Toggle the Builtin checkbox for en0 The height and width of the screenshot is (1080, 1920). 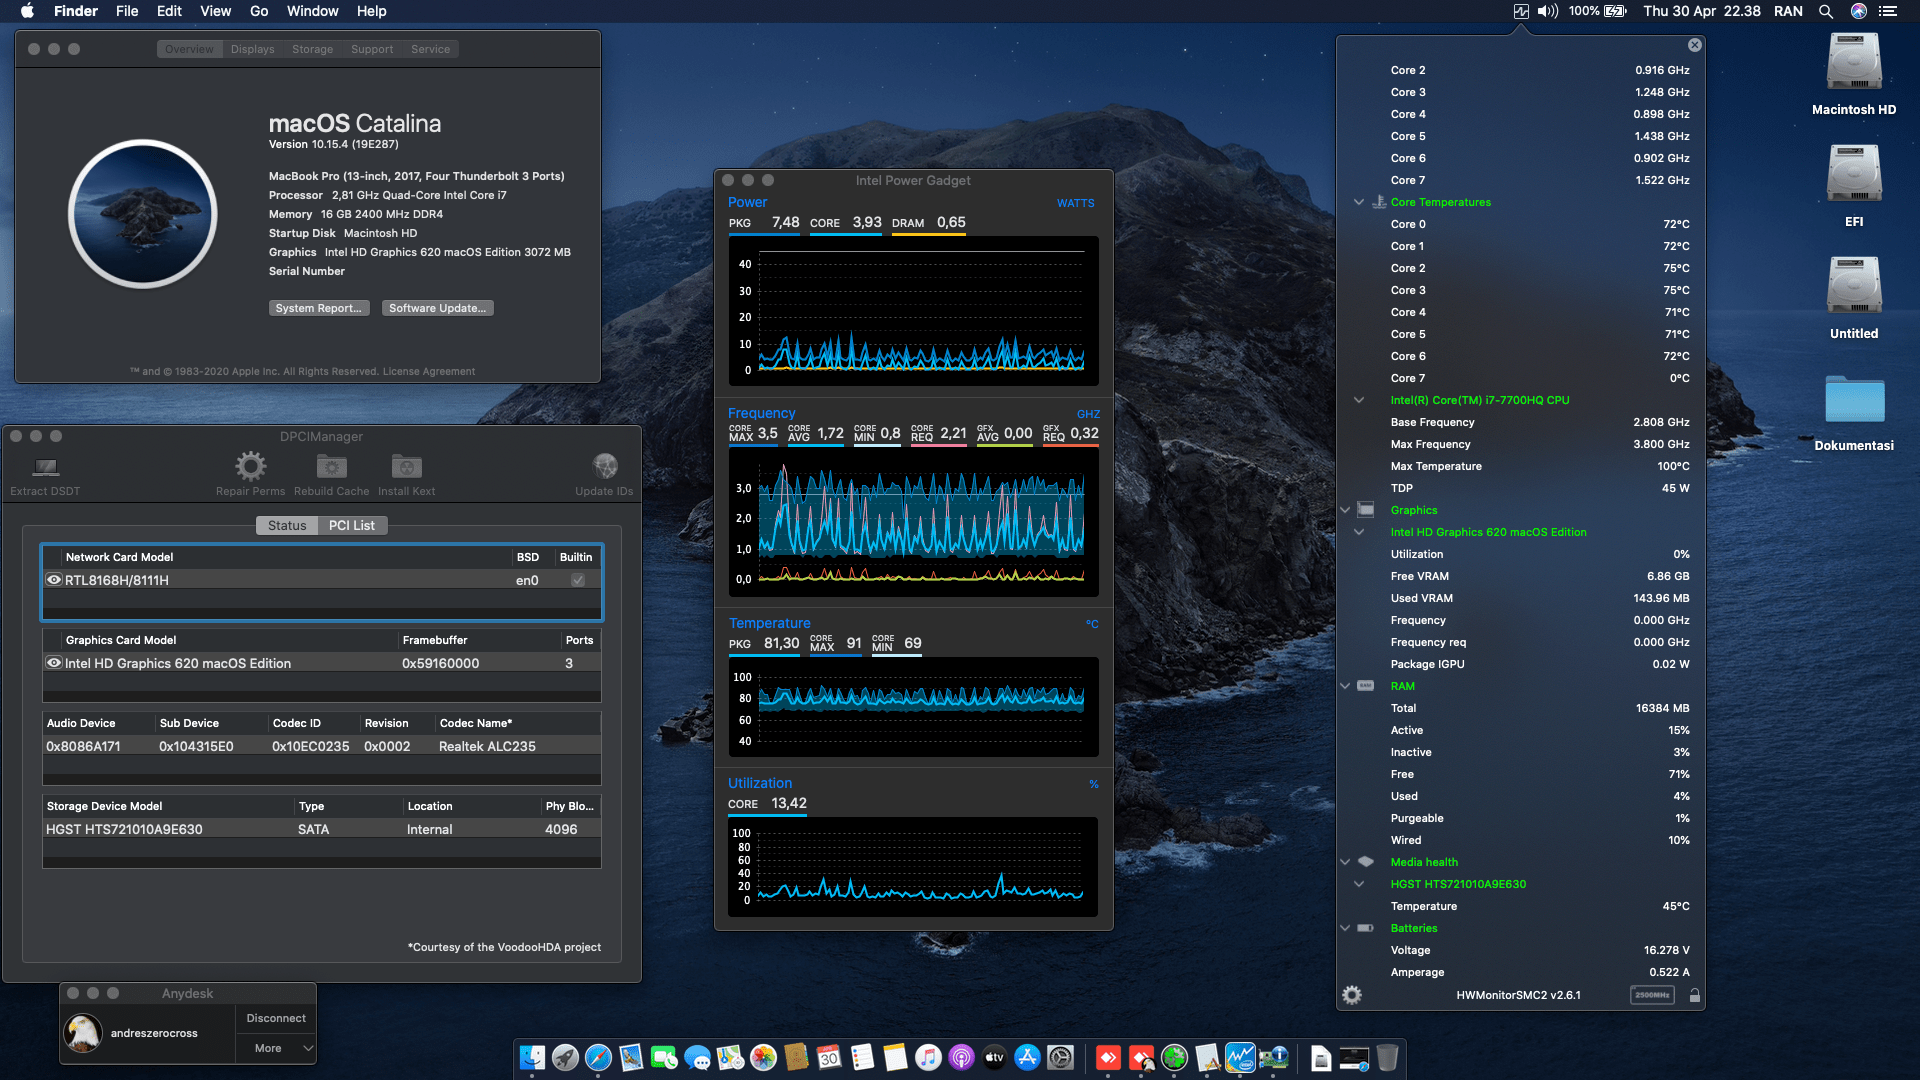tap(578, 580)
